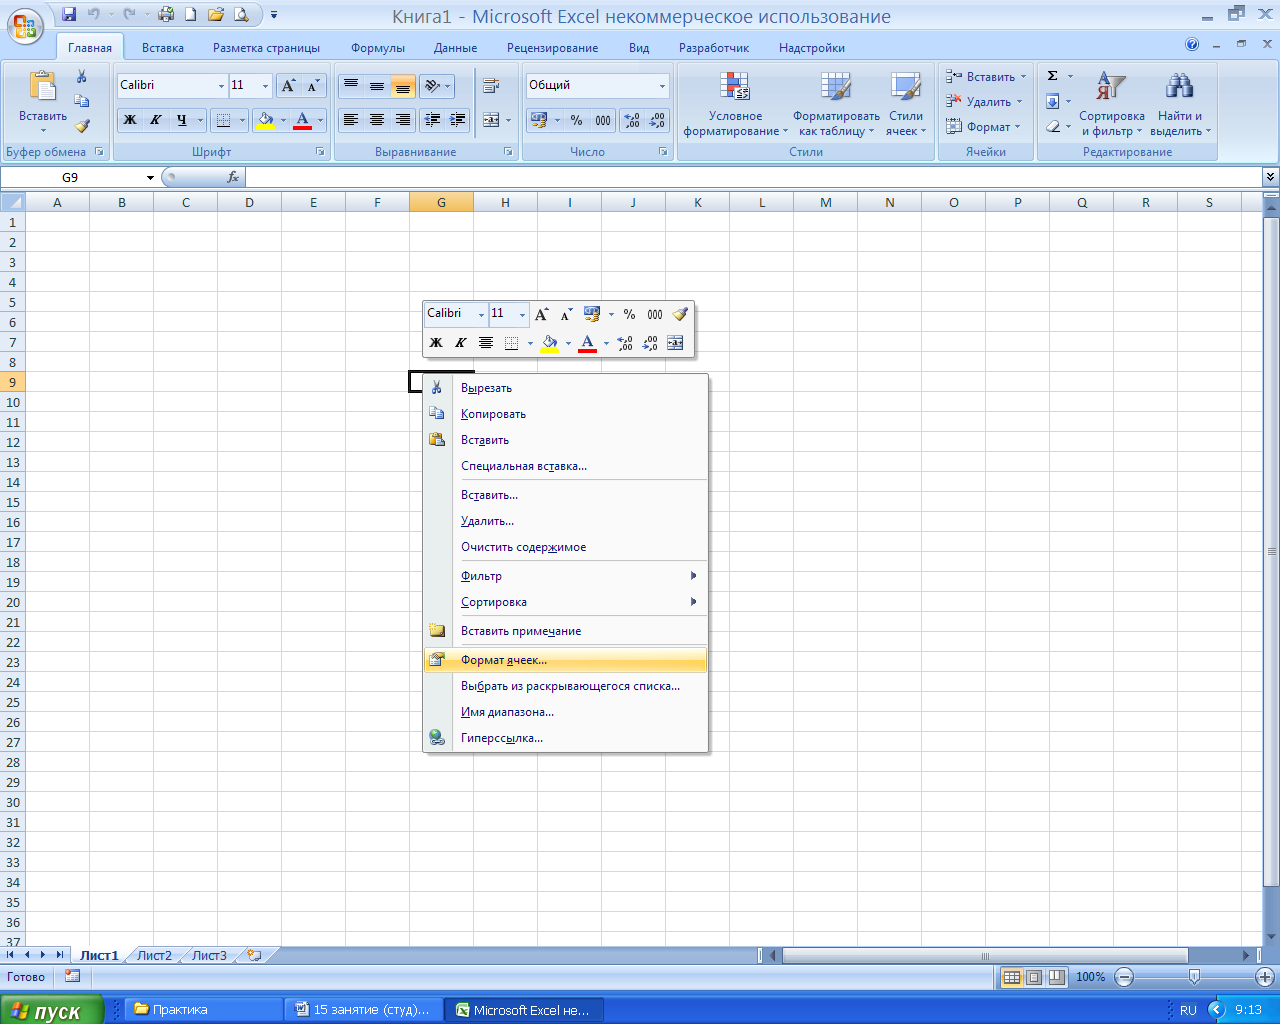Click the ribbon Cut scissors icon
This screenshot has width=1280, height=1024.
[82, 77]
